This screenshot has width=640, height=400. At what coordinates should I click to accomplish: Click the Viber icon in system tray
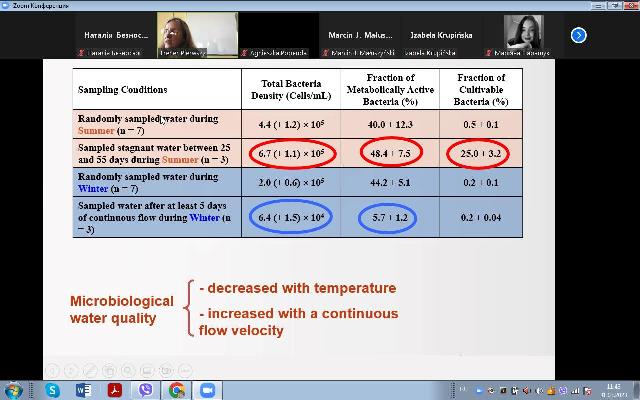[563, 391]
